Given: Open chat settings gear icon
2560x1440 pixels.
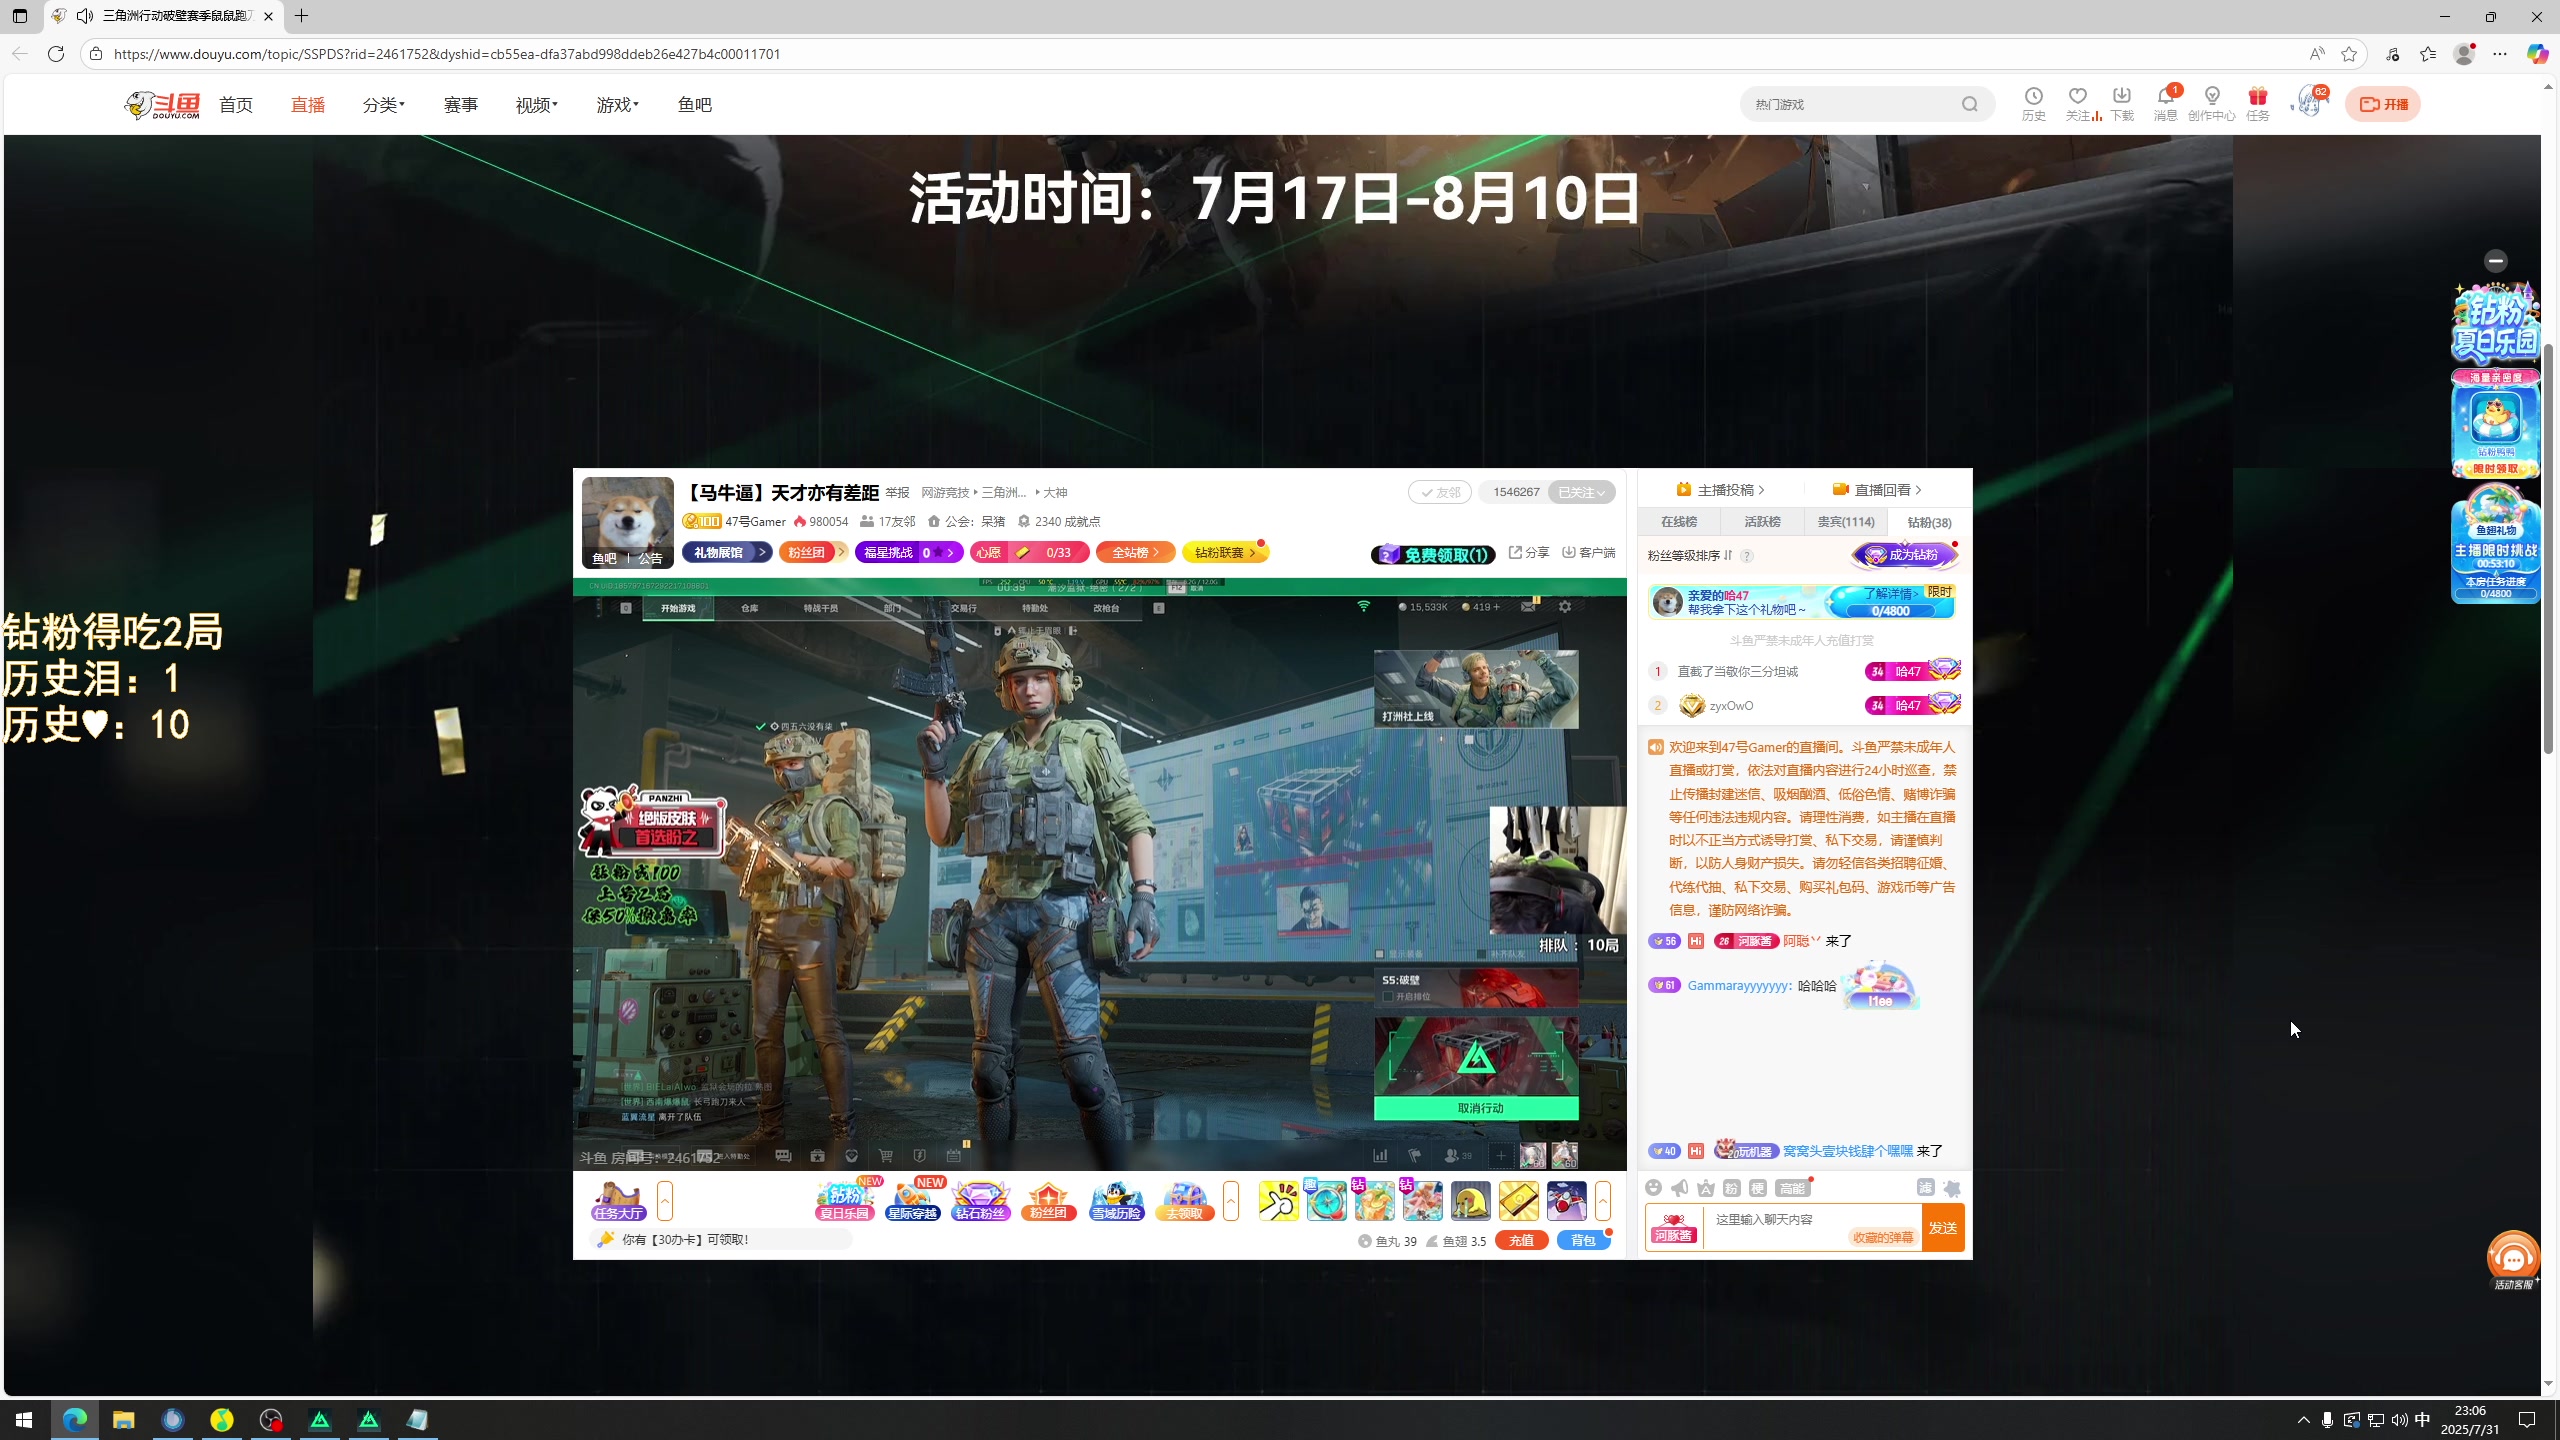Looking at the screenshot, I should coord(1952,1188).
